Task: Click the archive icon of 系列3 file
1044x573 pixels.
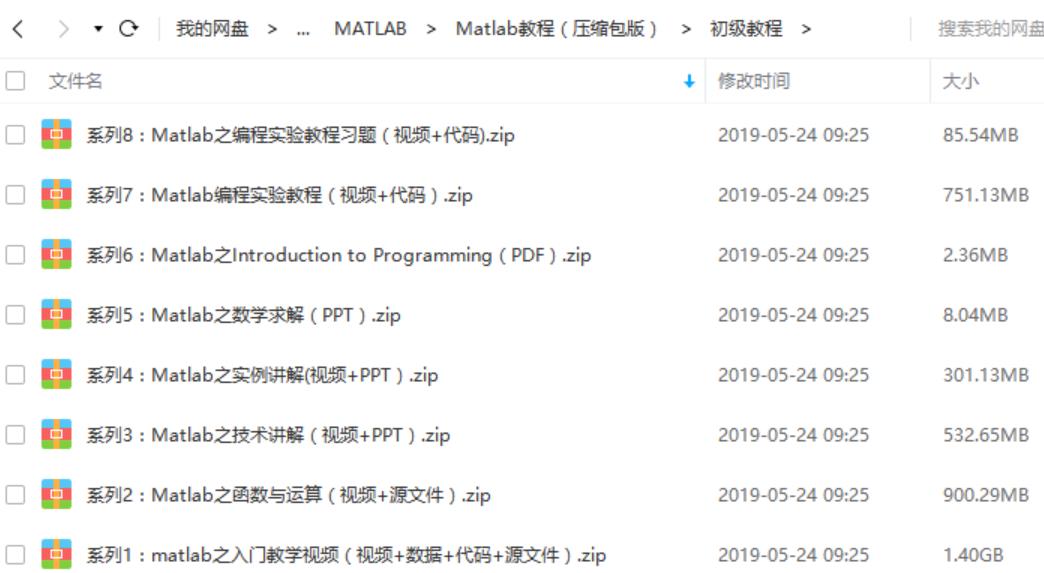Action: click(x=57, y=433)
